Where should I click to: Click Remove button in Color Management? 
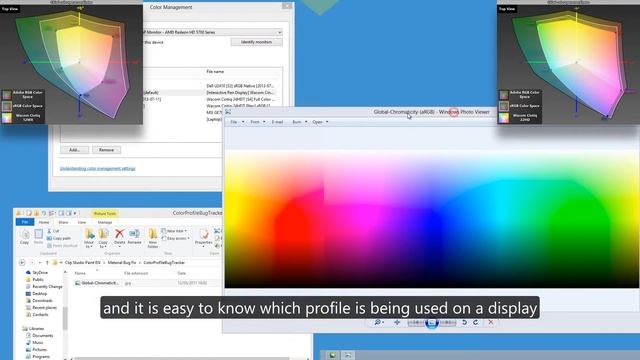pos(106,150)
